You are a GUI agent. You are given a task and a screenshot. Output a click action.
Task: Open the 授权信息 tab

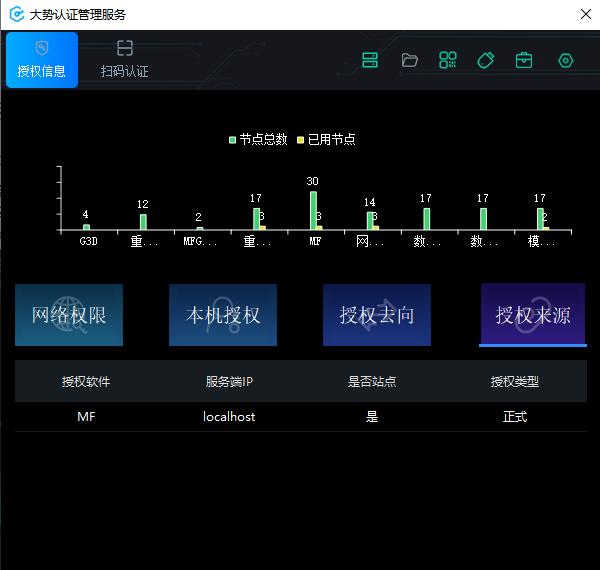click(x=42, y=60)
